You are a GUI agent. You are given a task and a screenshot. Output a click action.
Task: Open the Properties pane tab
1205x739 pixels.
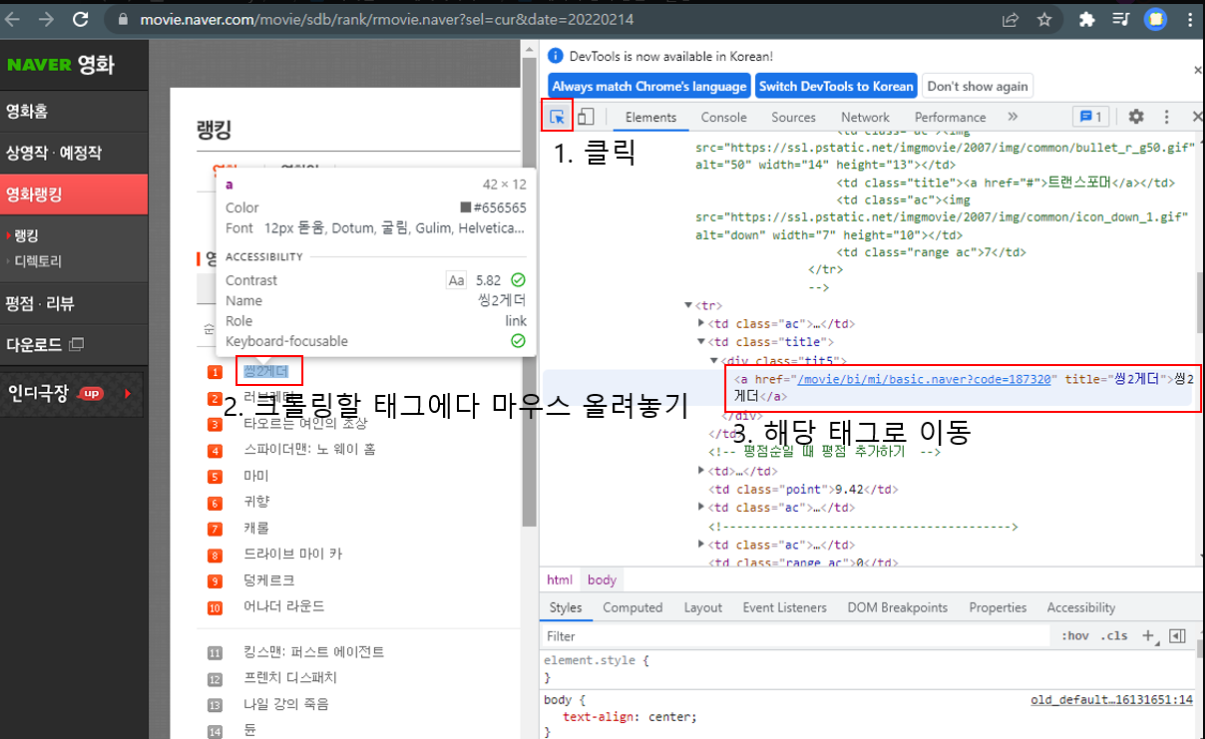[x=998, y=607]
